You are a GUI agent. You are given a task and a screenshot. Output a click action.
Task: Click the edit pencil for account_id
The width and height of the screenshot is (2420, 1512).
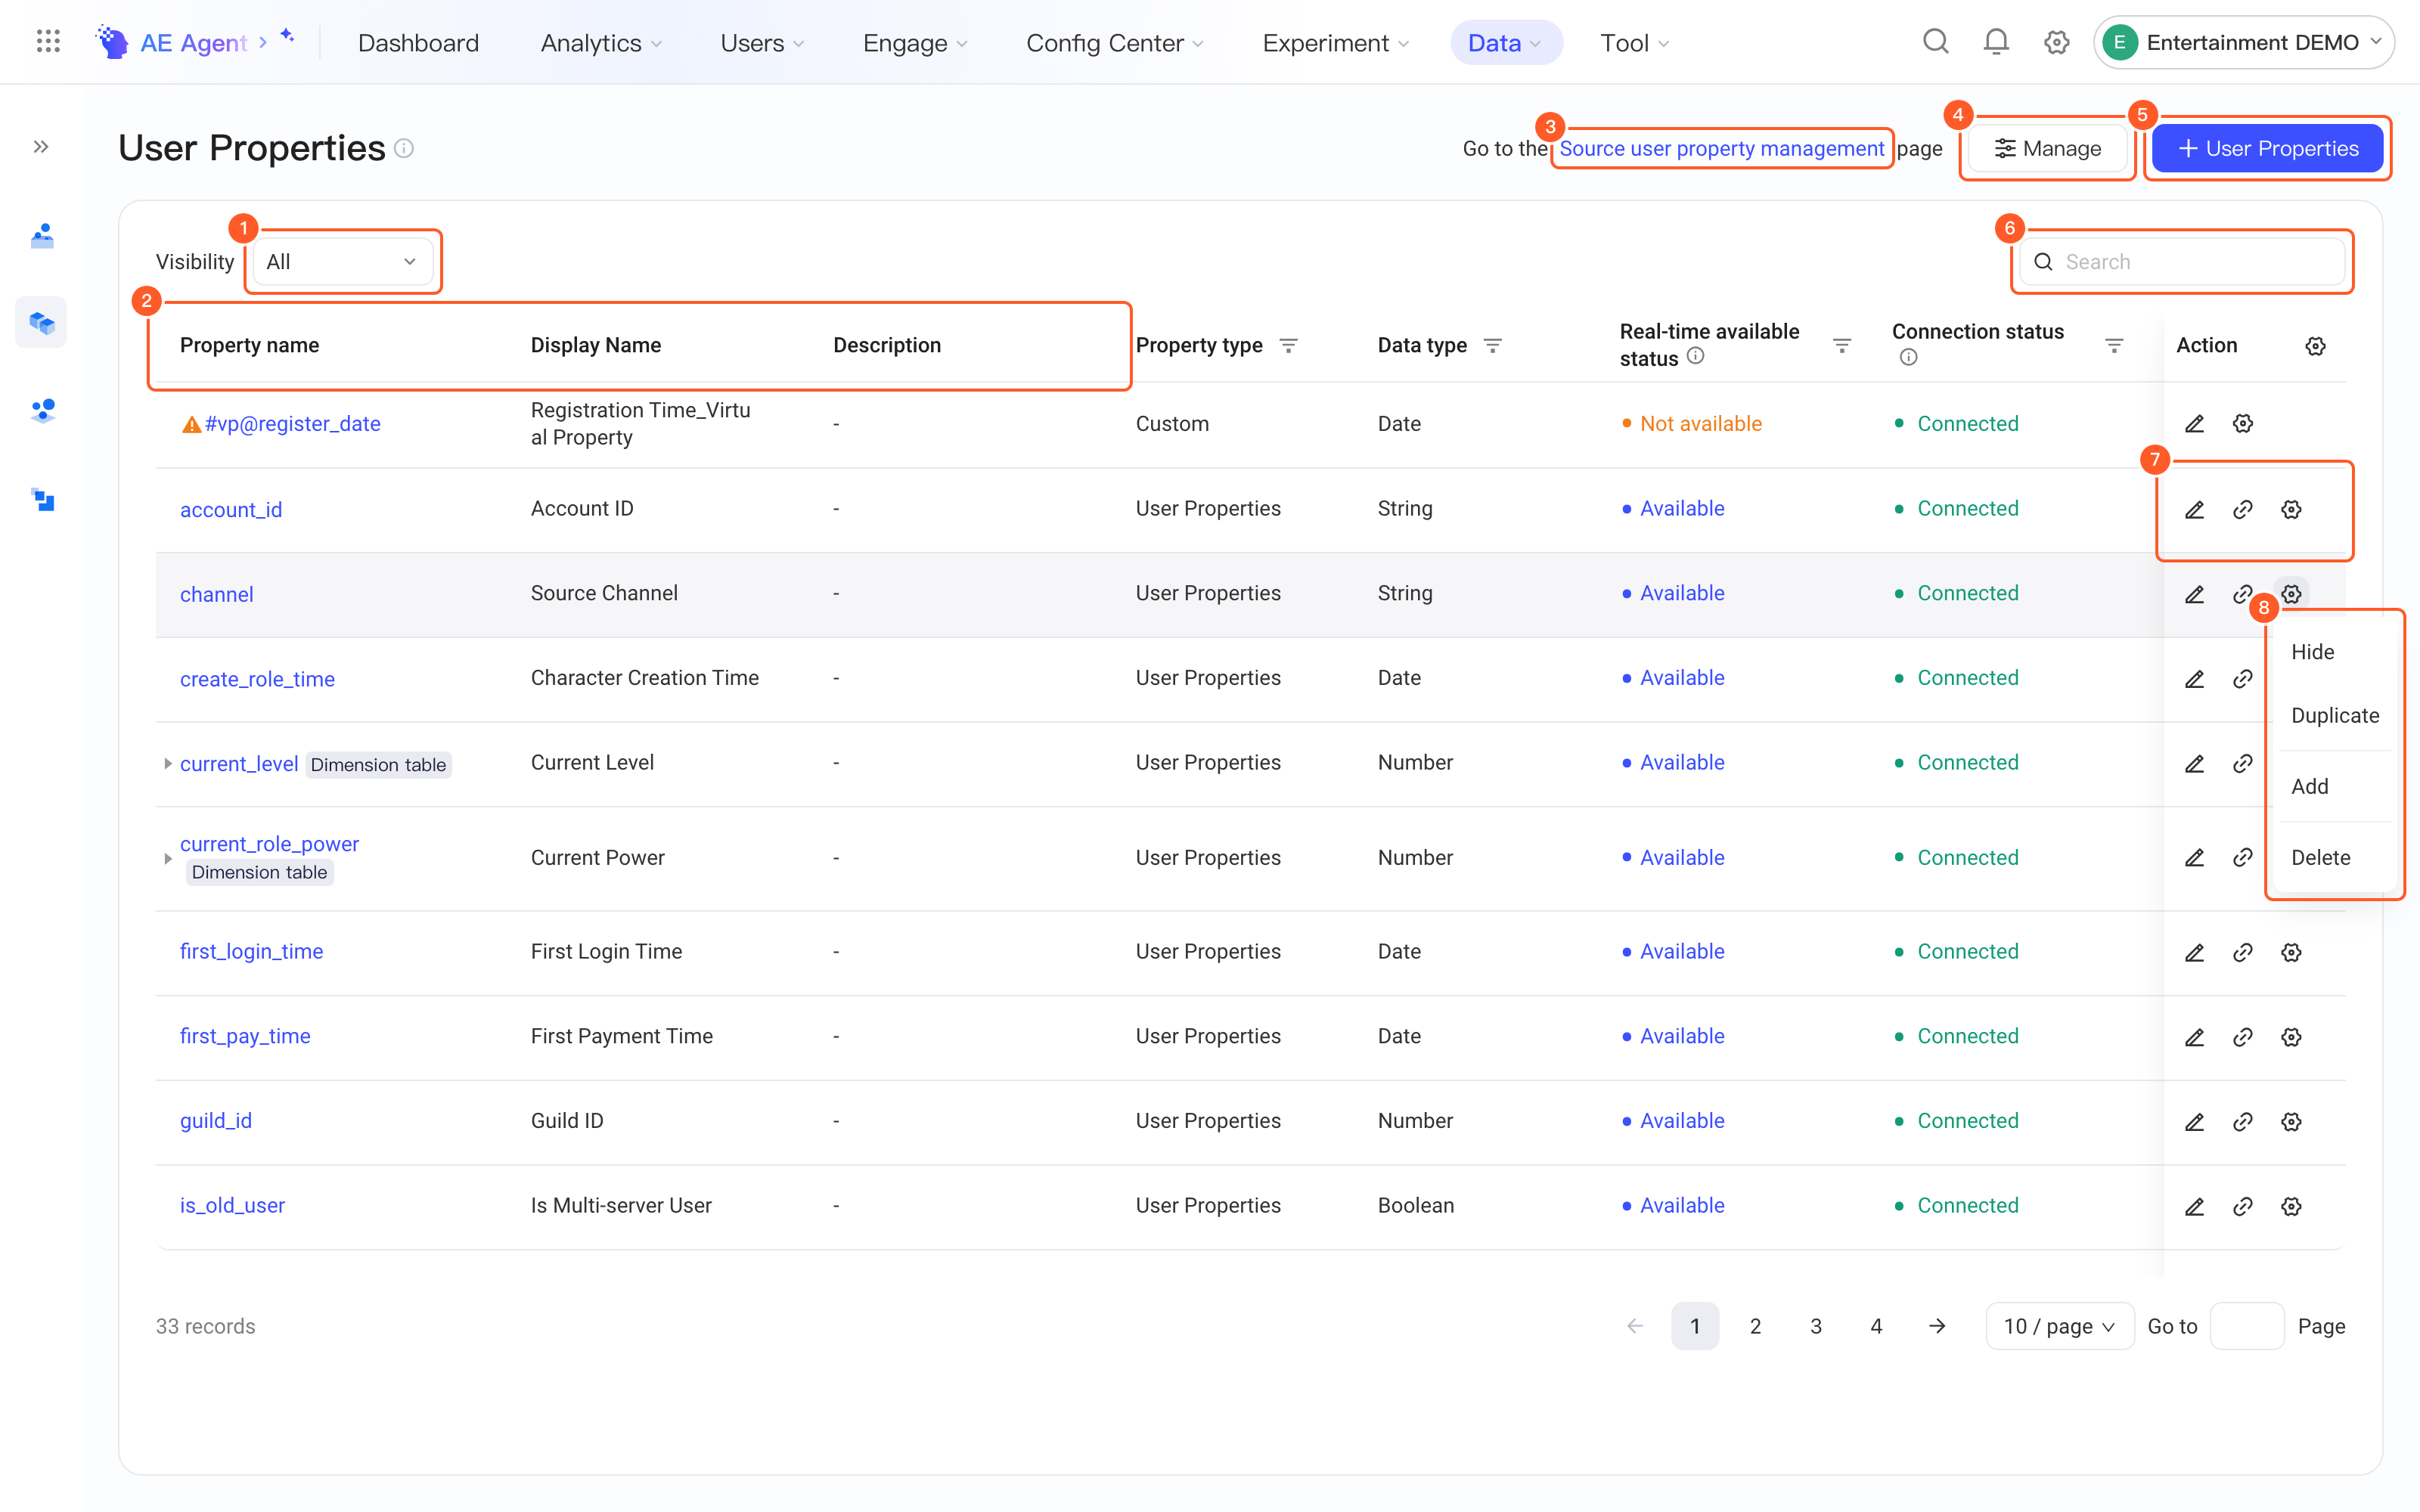[x=2194, y=509]
